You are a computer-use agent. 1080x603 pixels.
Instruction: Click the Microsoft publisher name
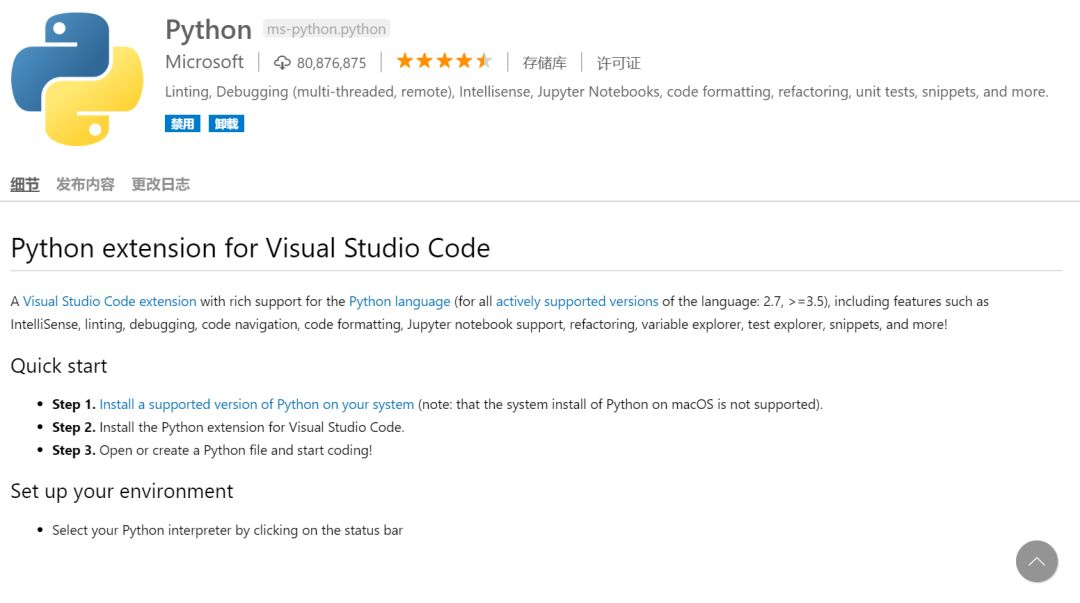204,62
